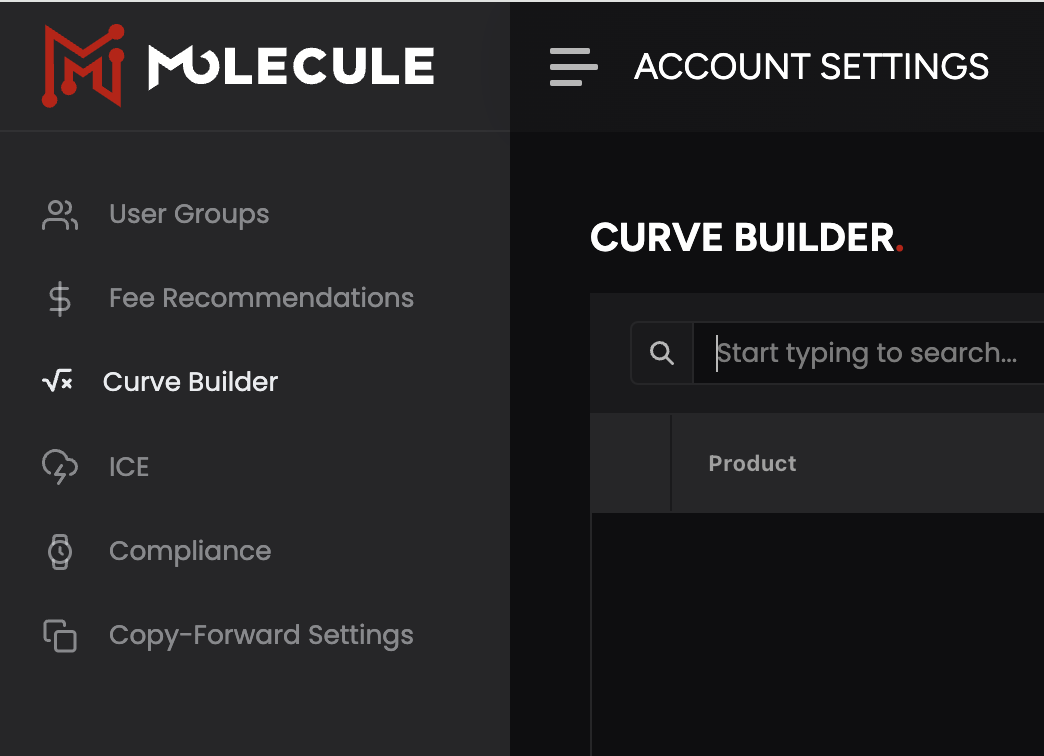Viewport: 1044px width, 756px height.
Task: Click the Curve Builder square-root icon
Action: 57,381
